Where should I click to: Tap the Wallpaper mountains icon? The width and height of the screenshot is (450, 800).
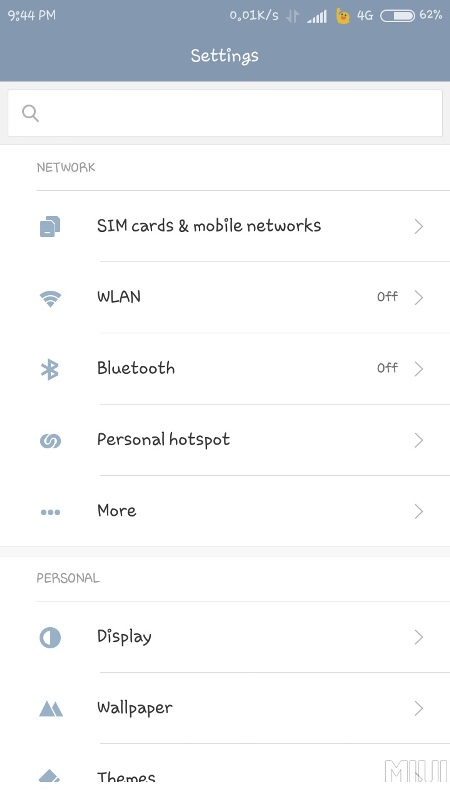click(51, 708)
